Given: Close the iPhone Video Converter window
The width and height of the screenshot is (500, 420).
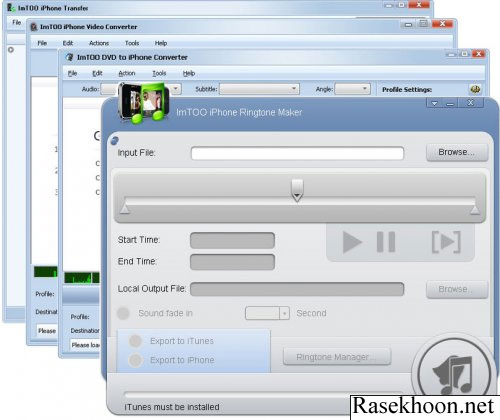Looking at the screenshot, I should 442,24.
